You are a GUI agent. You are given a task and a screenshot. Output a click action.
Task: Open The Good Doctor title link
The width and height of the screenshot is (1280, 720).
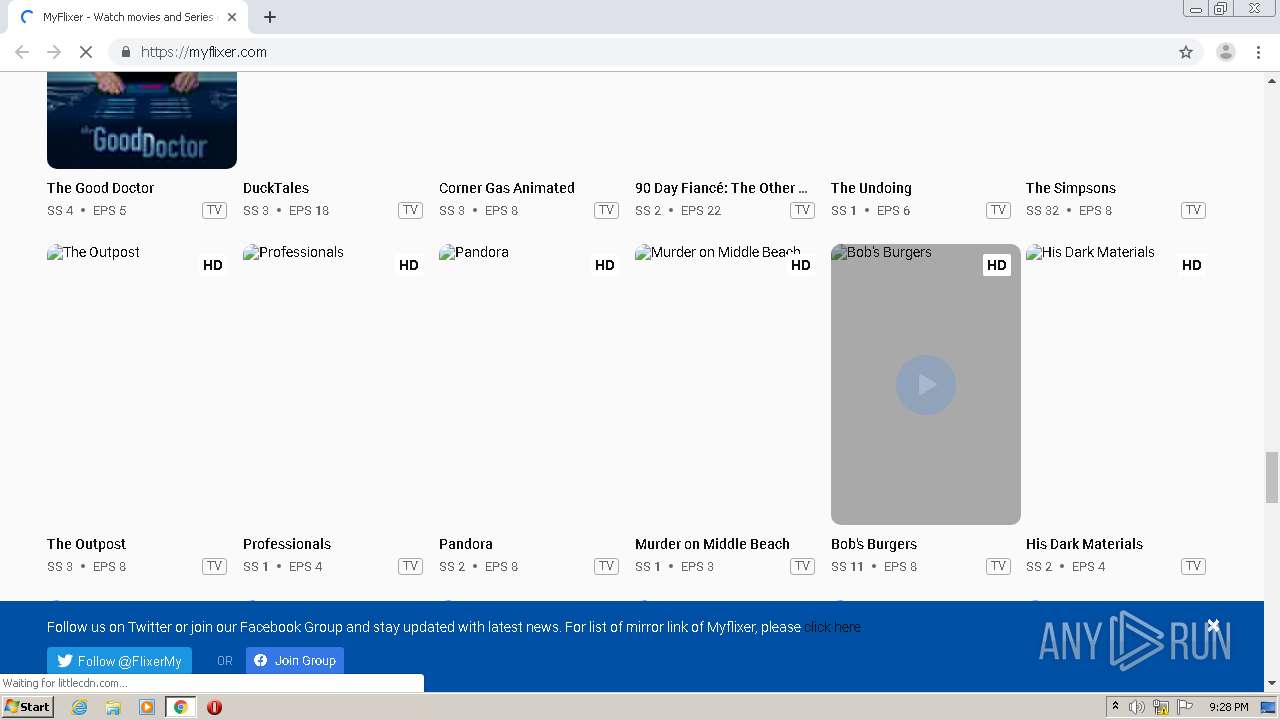click(100, 188)
